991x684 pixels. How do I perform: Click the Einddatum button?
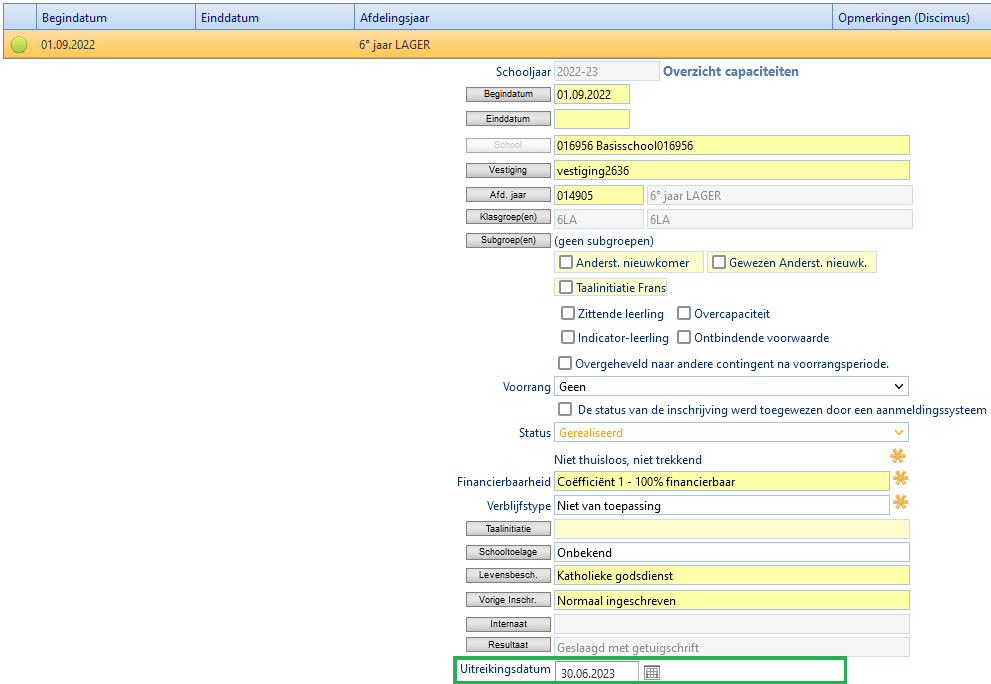[x=508, y=119]
